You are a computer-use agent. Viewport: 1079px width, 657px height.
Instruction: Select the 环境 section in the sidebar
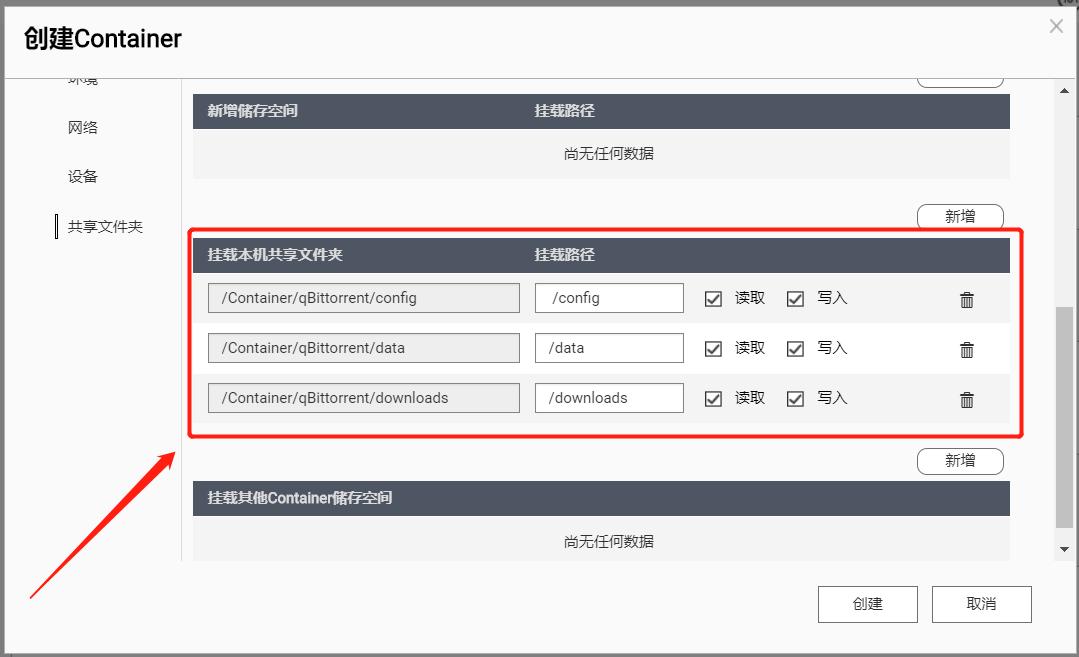(x=82, y=80)
